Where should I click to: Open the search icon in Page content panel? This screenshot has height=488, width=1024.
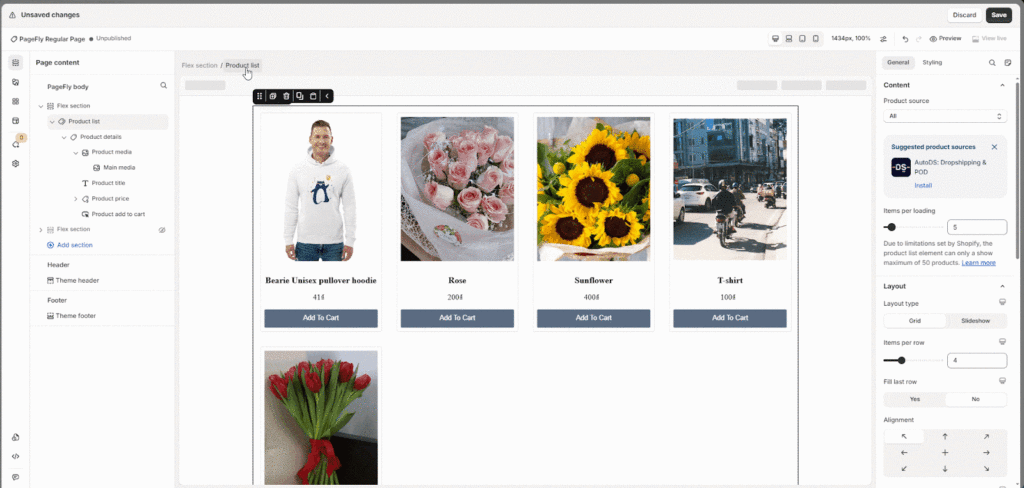tap(164, 86)
